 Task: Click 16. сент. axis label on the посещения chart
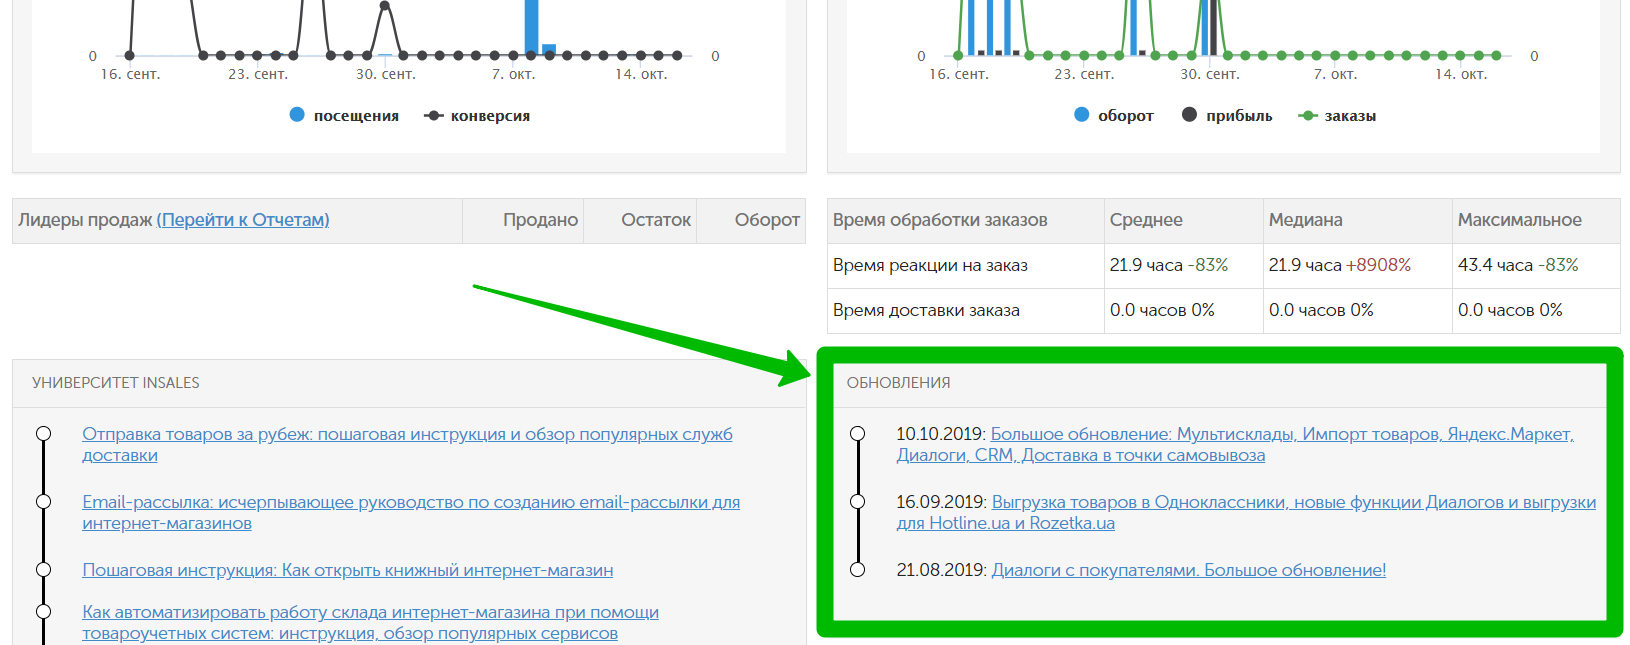[x=130, y=75]
